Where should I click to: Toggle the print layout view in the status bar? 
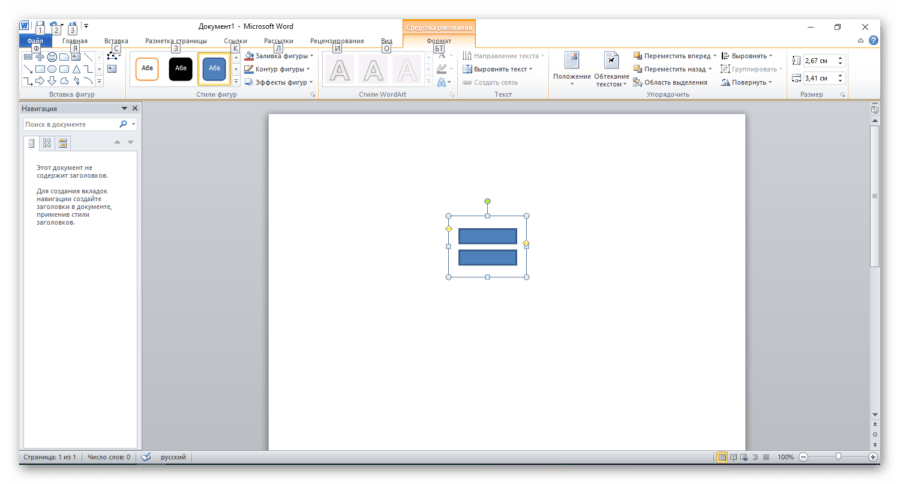tap(722, 457)
